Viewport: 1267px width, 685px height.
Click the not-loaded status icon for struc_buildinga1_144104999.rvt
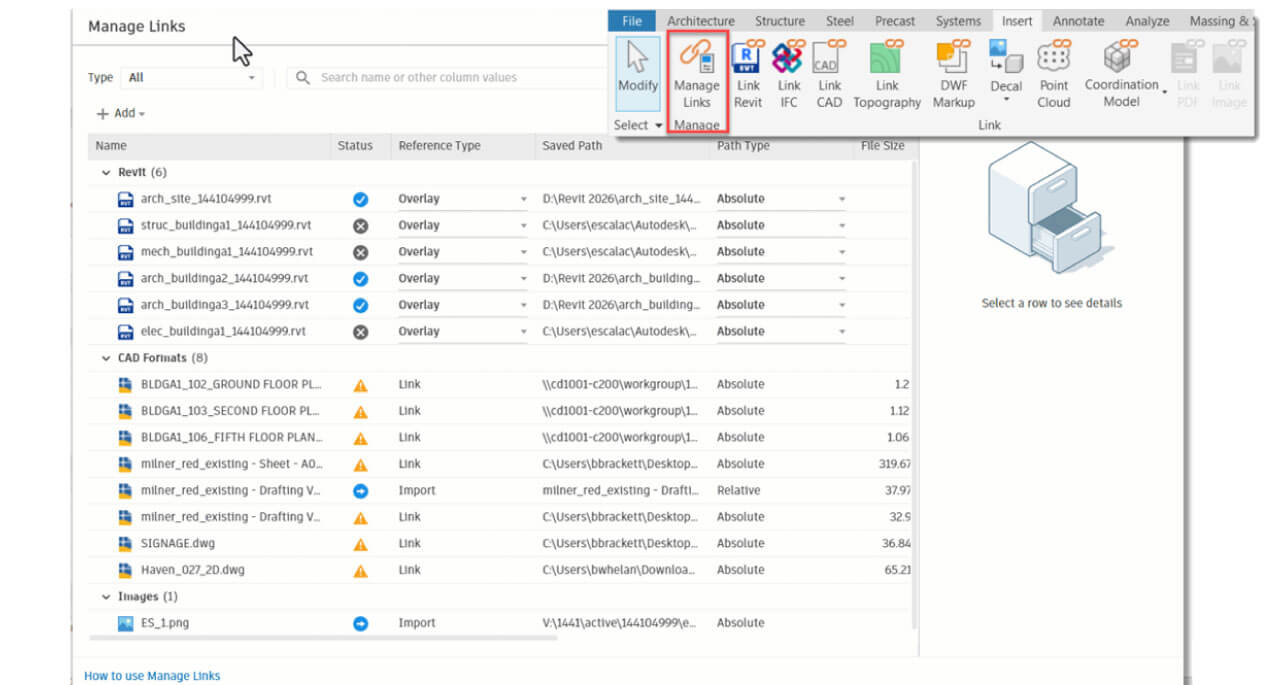coord(361,225)
